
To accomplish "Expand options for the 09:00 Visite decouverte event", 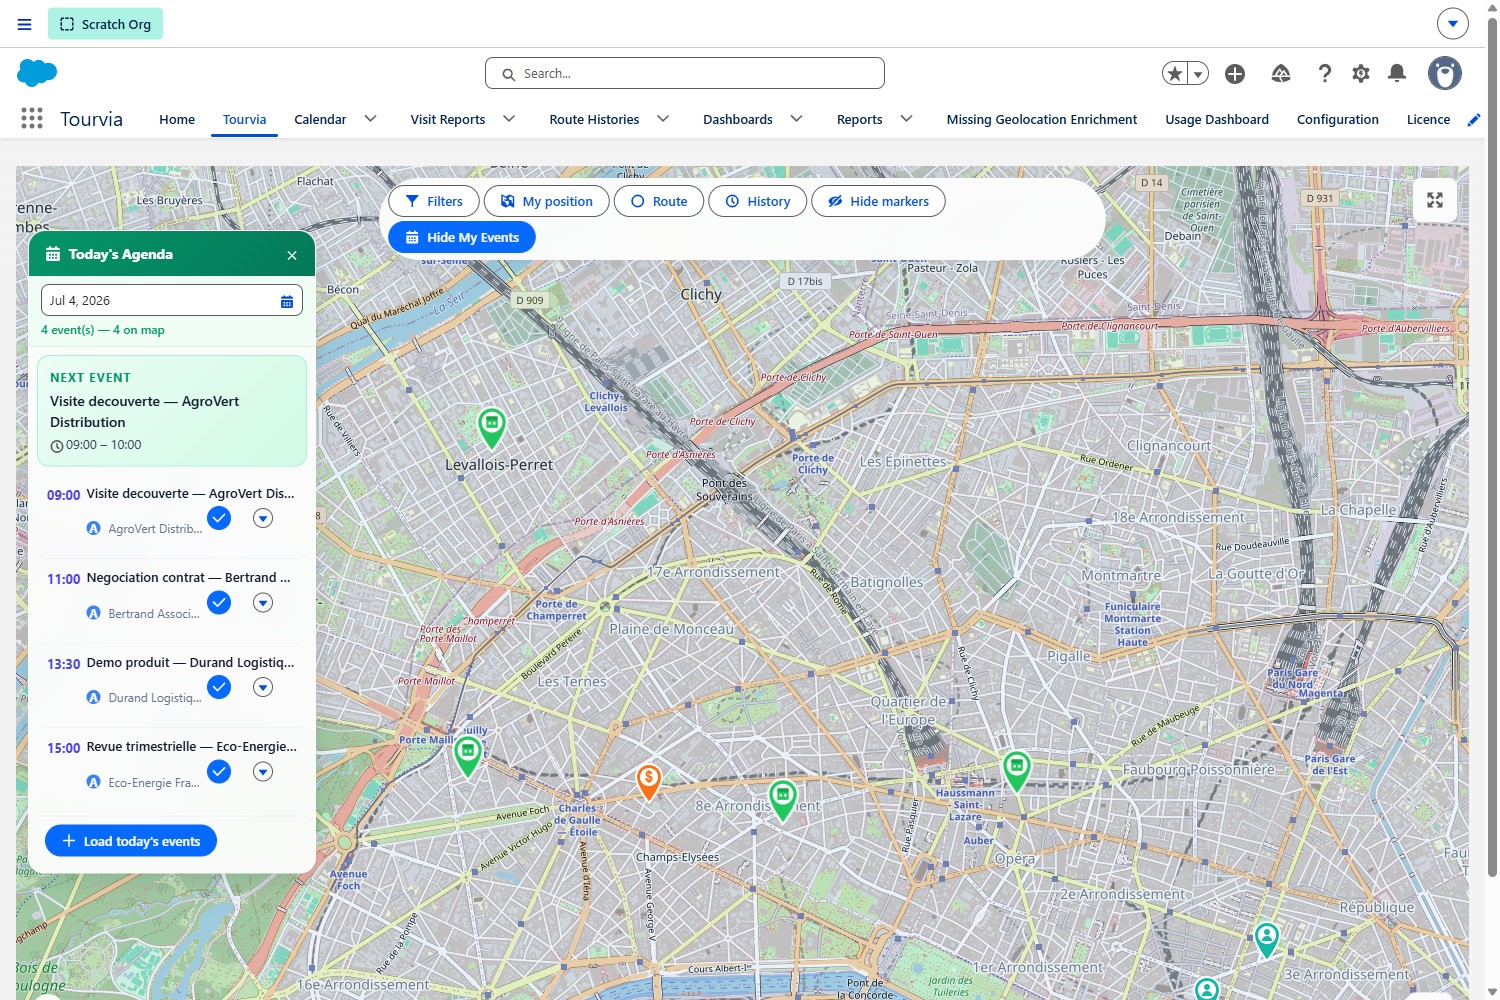I will coord(263,518).
